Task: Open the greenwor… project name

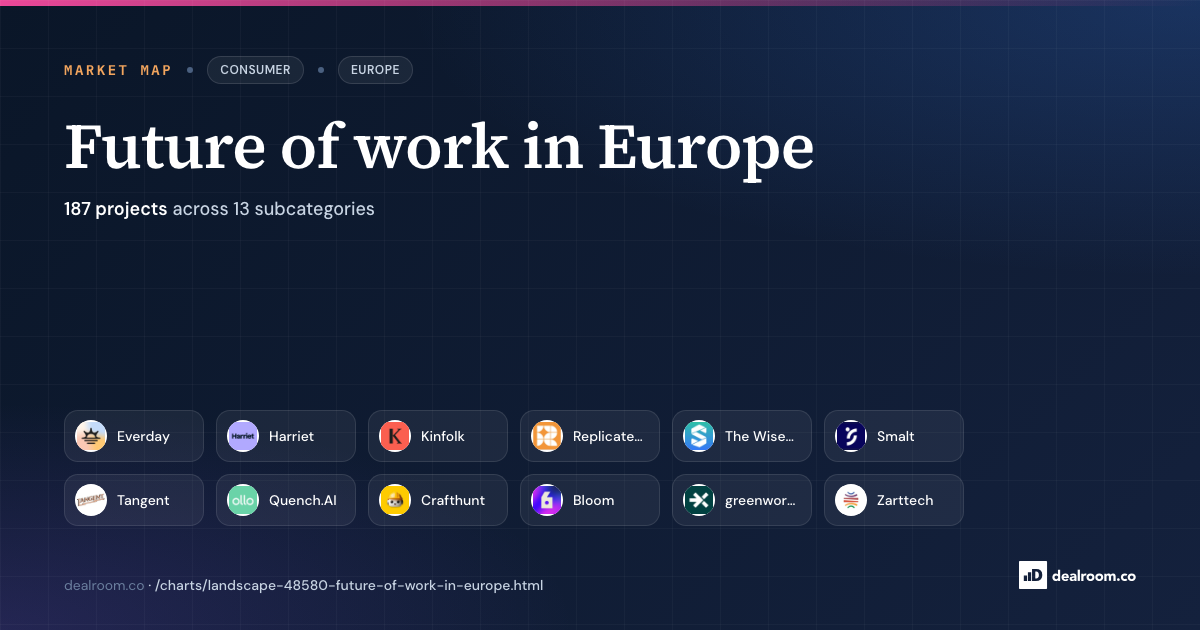Action: 761,500
